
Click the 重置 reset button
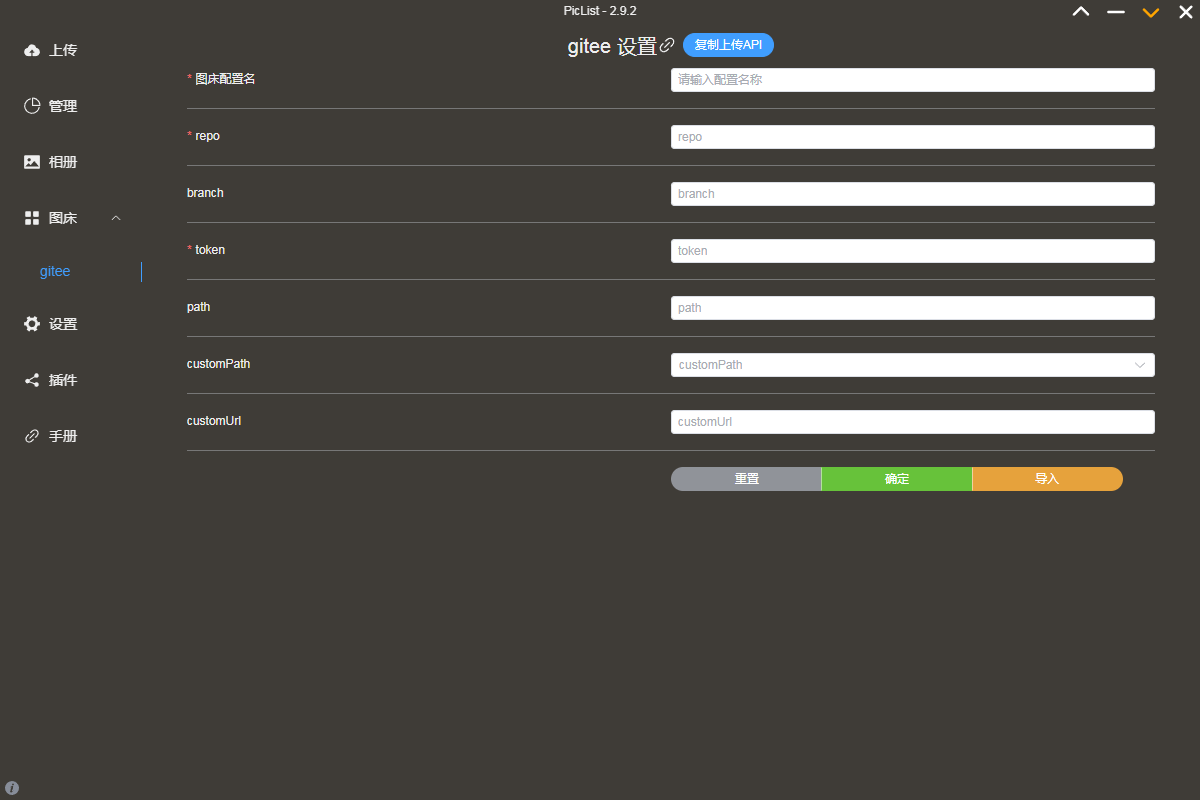746,479
